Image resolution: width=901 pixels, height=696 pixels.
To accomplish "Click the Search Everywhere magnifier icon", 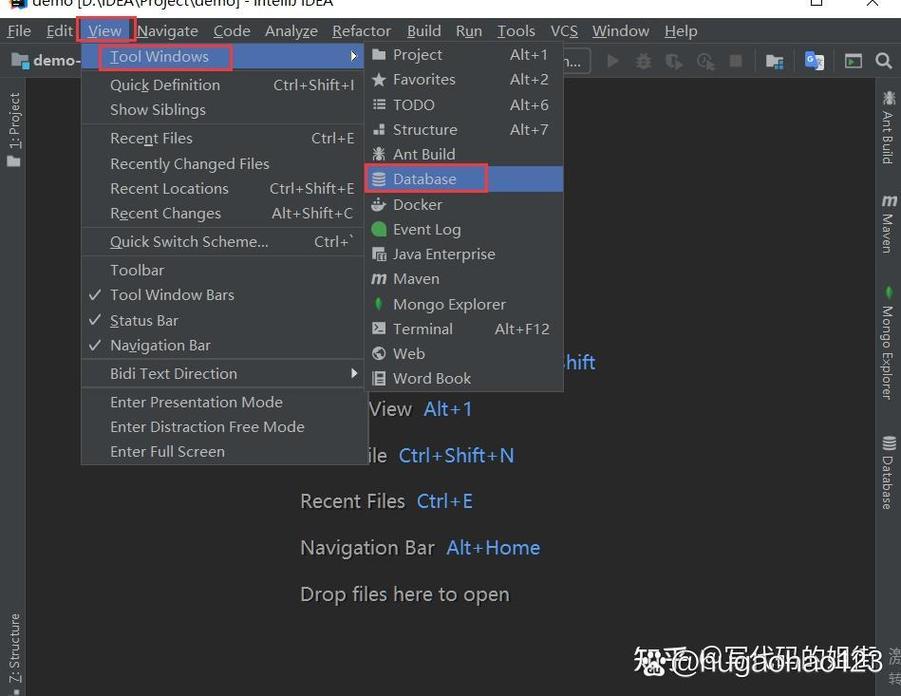I will click(884, 60).
